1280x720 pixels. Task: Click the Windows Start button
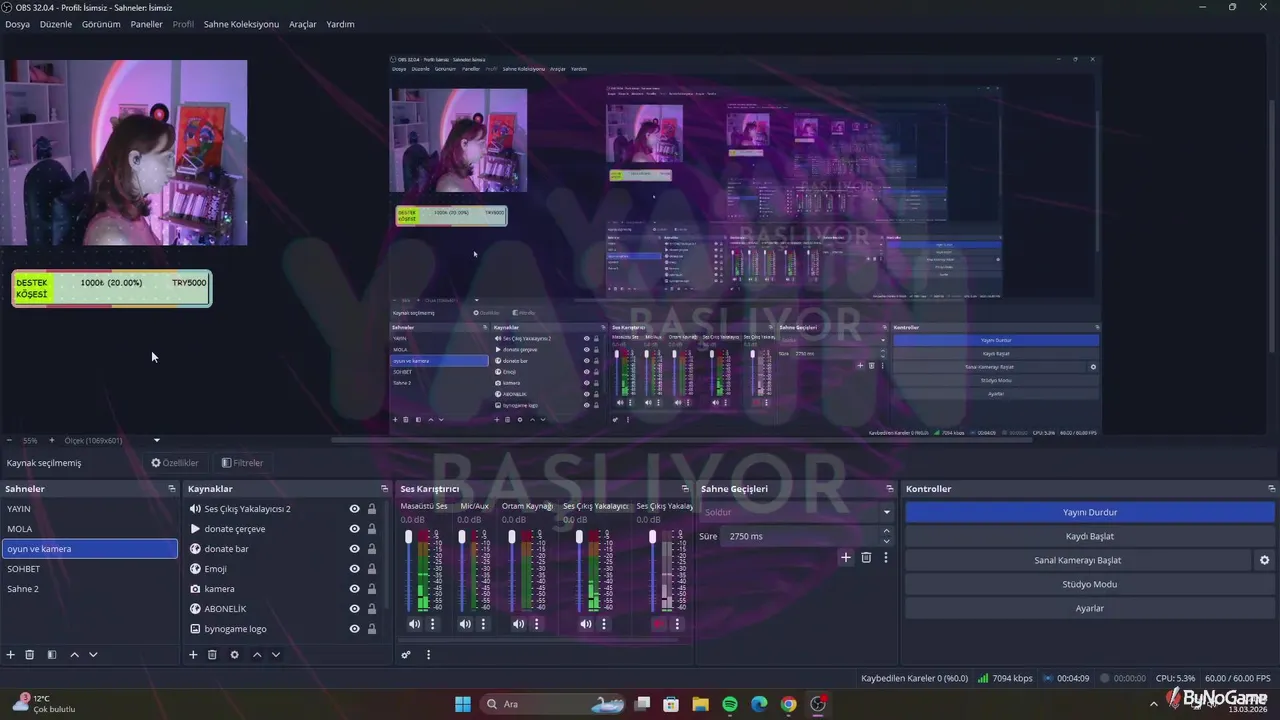click(x=463, y=704)
